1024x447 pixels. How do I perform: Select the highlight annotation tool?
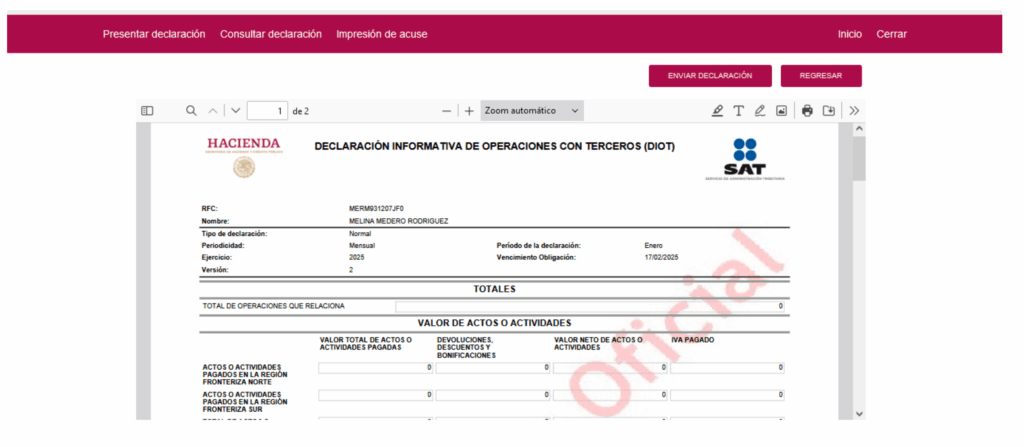pos(717,111)
